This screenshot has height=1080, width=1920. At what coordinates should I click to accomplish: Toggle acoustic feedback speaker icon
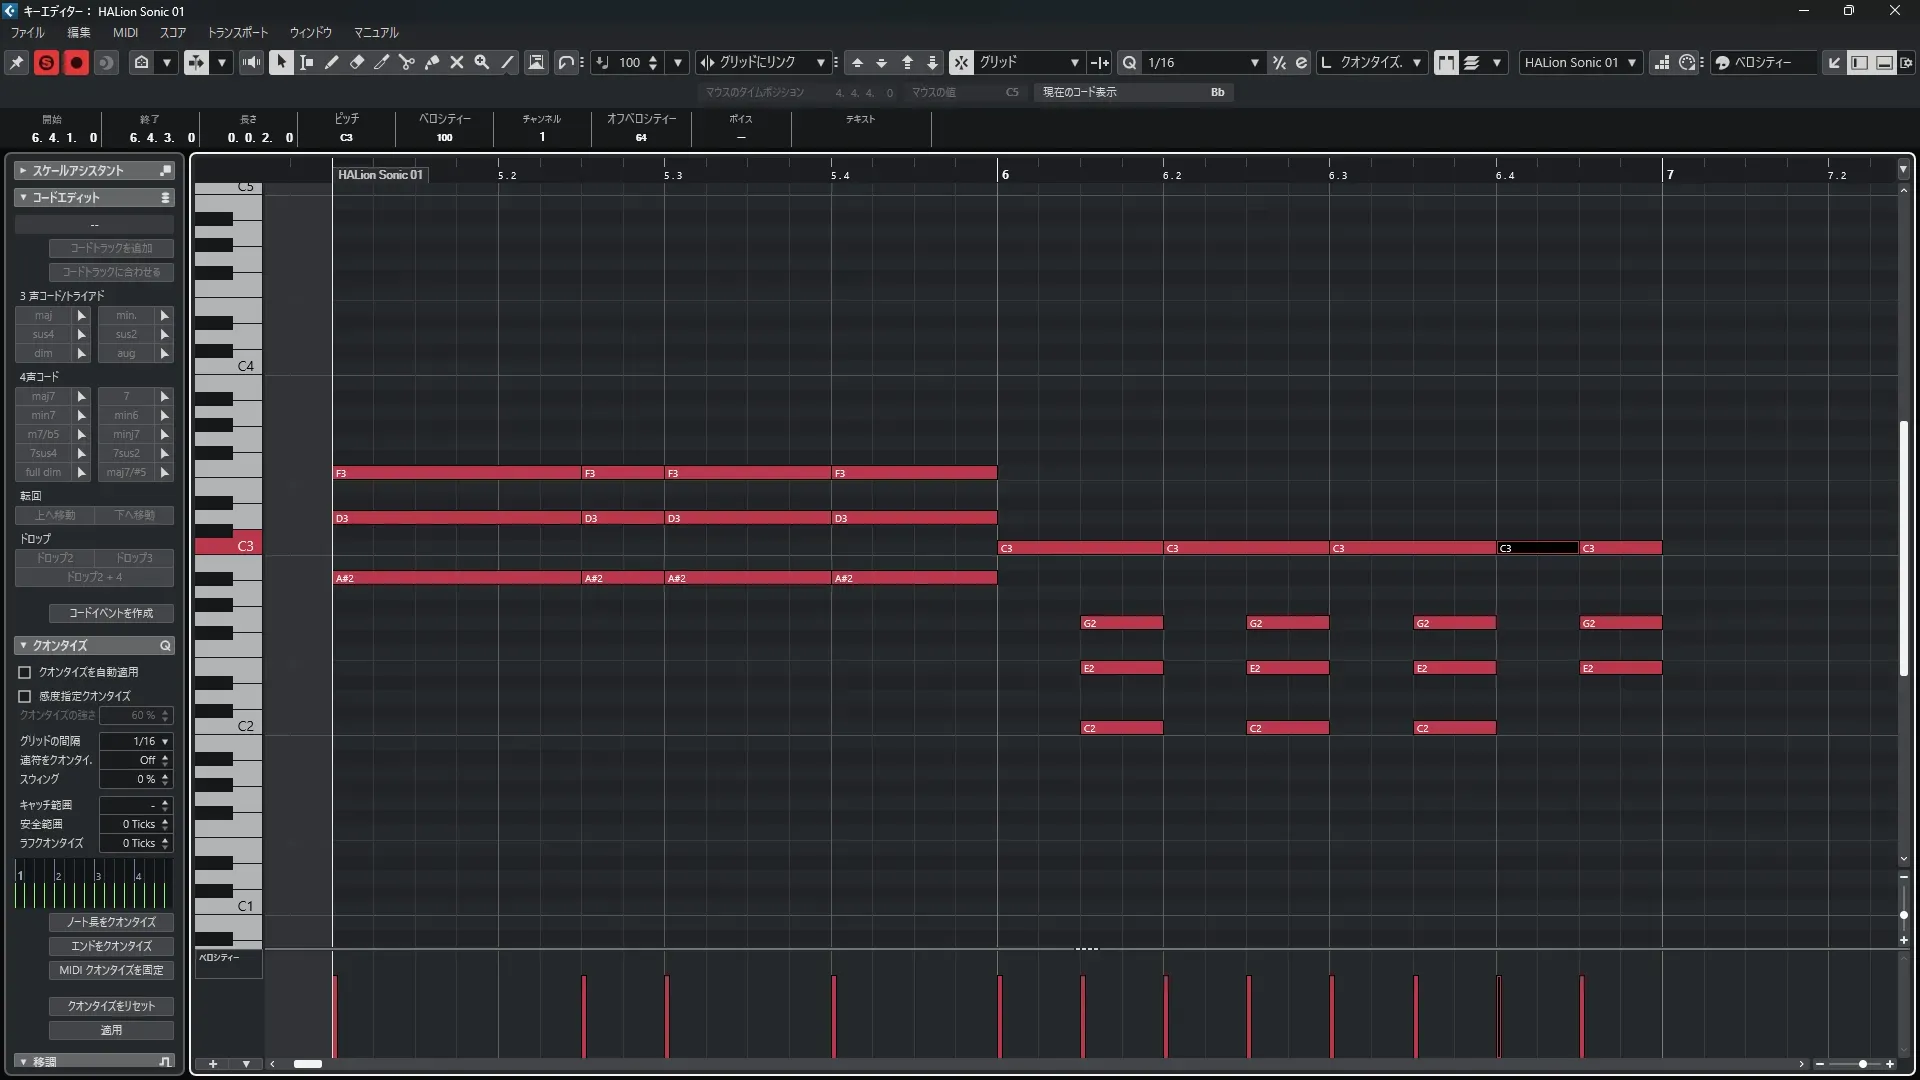click(251, 62)
